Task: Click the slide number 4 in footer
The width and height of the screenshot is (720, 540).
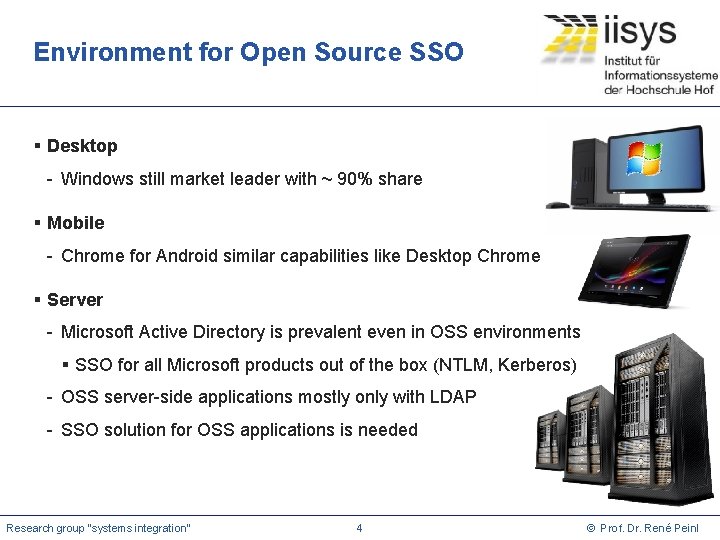Action: click(x=359, y=528)
